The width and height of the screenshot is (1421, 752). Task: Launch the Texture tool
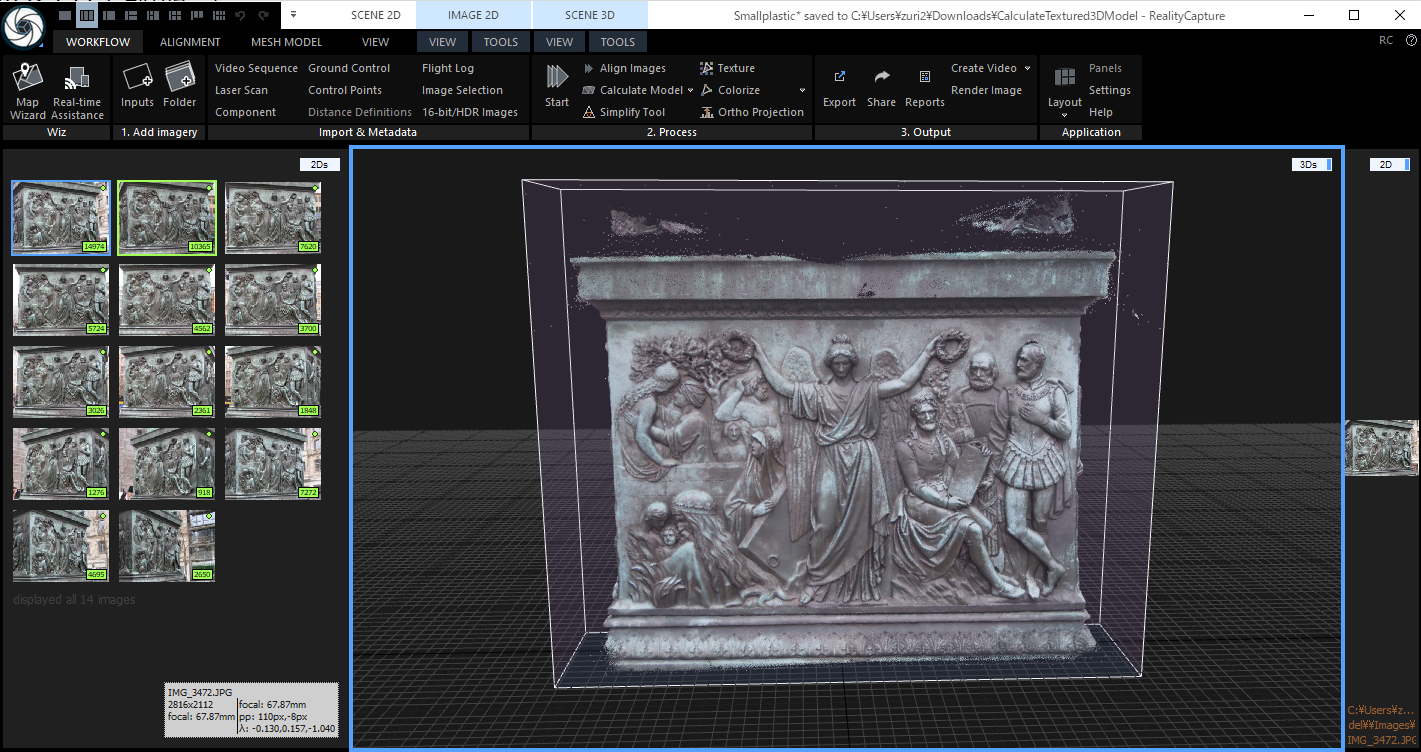(735, 67)
